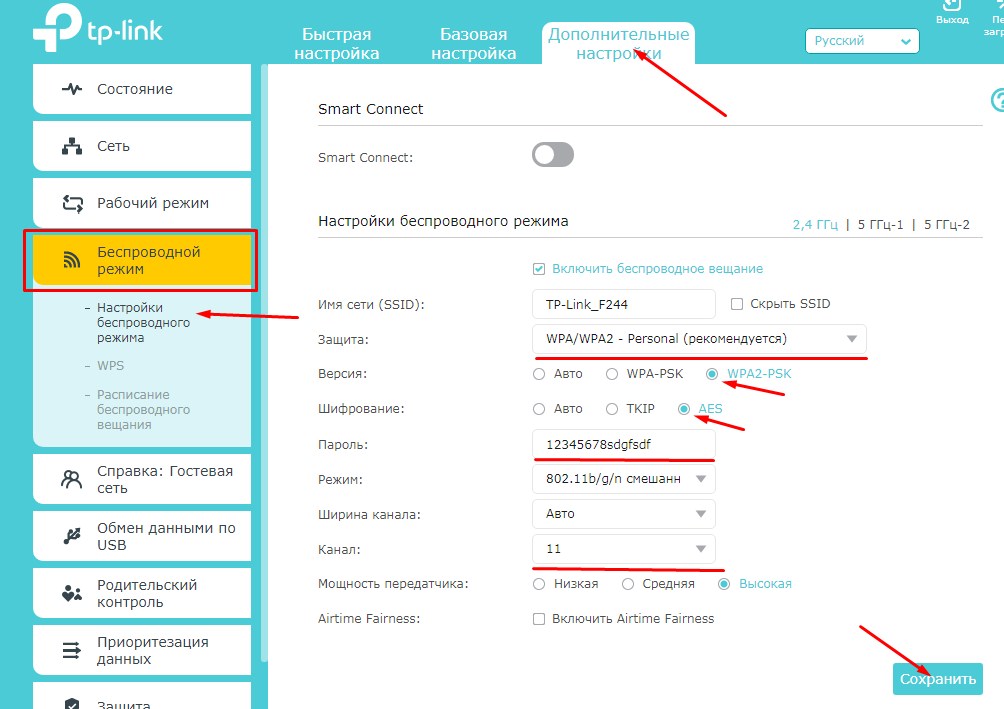1004x709 pixels.
Task: Open the Защита security type dropdown
Action: click(x=699, y=339)
